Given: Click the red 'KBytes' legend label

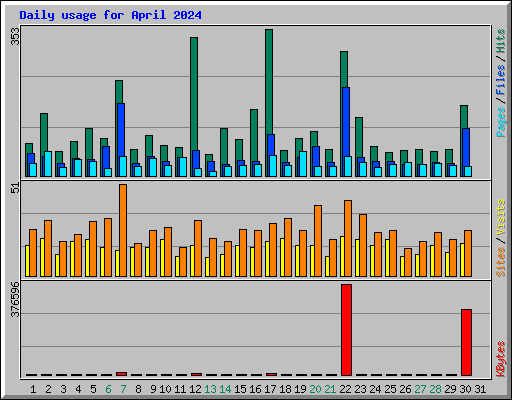Looking at the screenshot, I should [501, 359].
